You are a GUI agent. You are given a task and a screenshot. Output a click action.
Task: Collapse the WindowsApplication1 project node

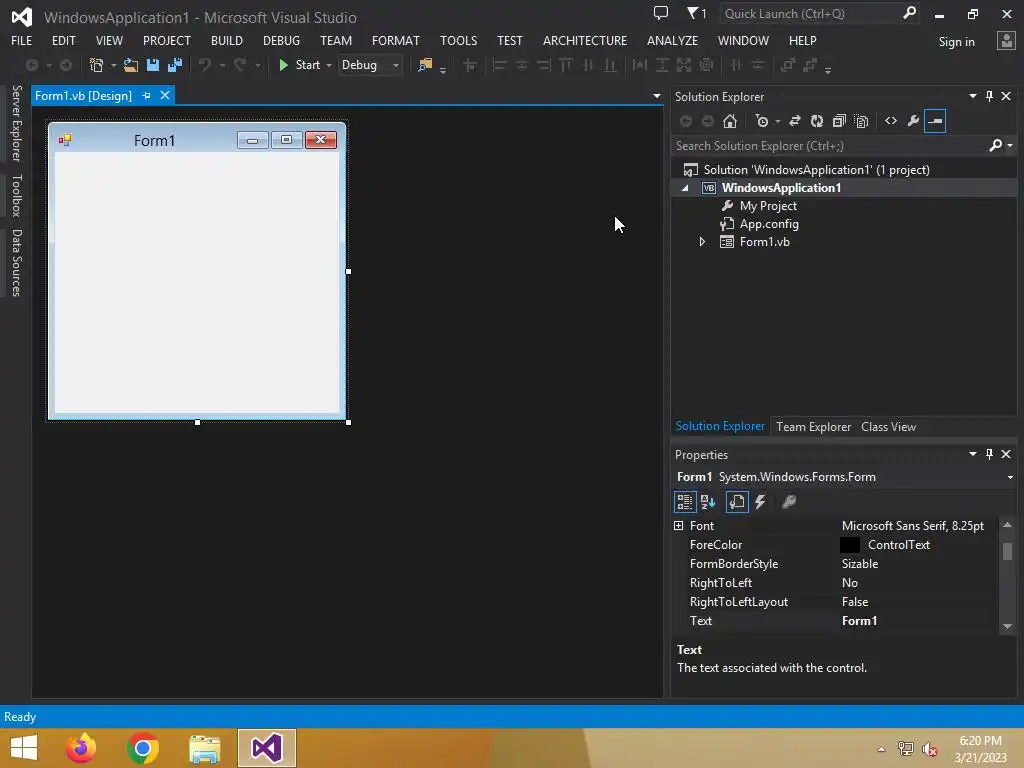(685, 188)
